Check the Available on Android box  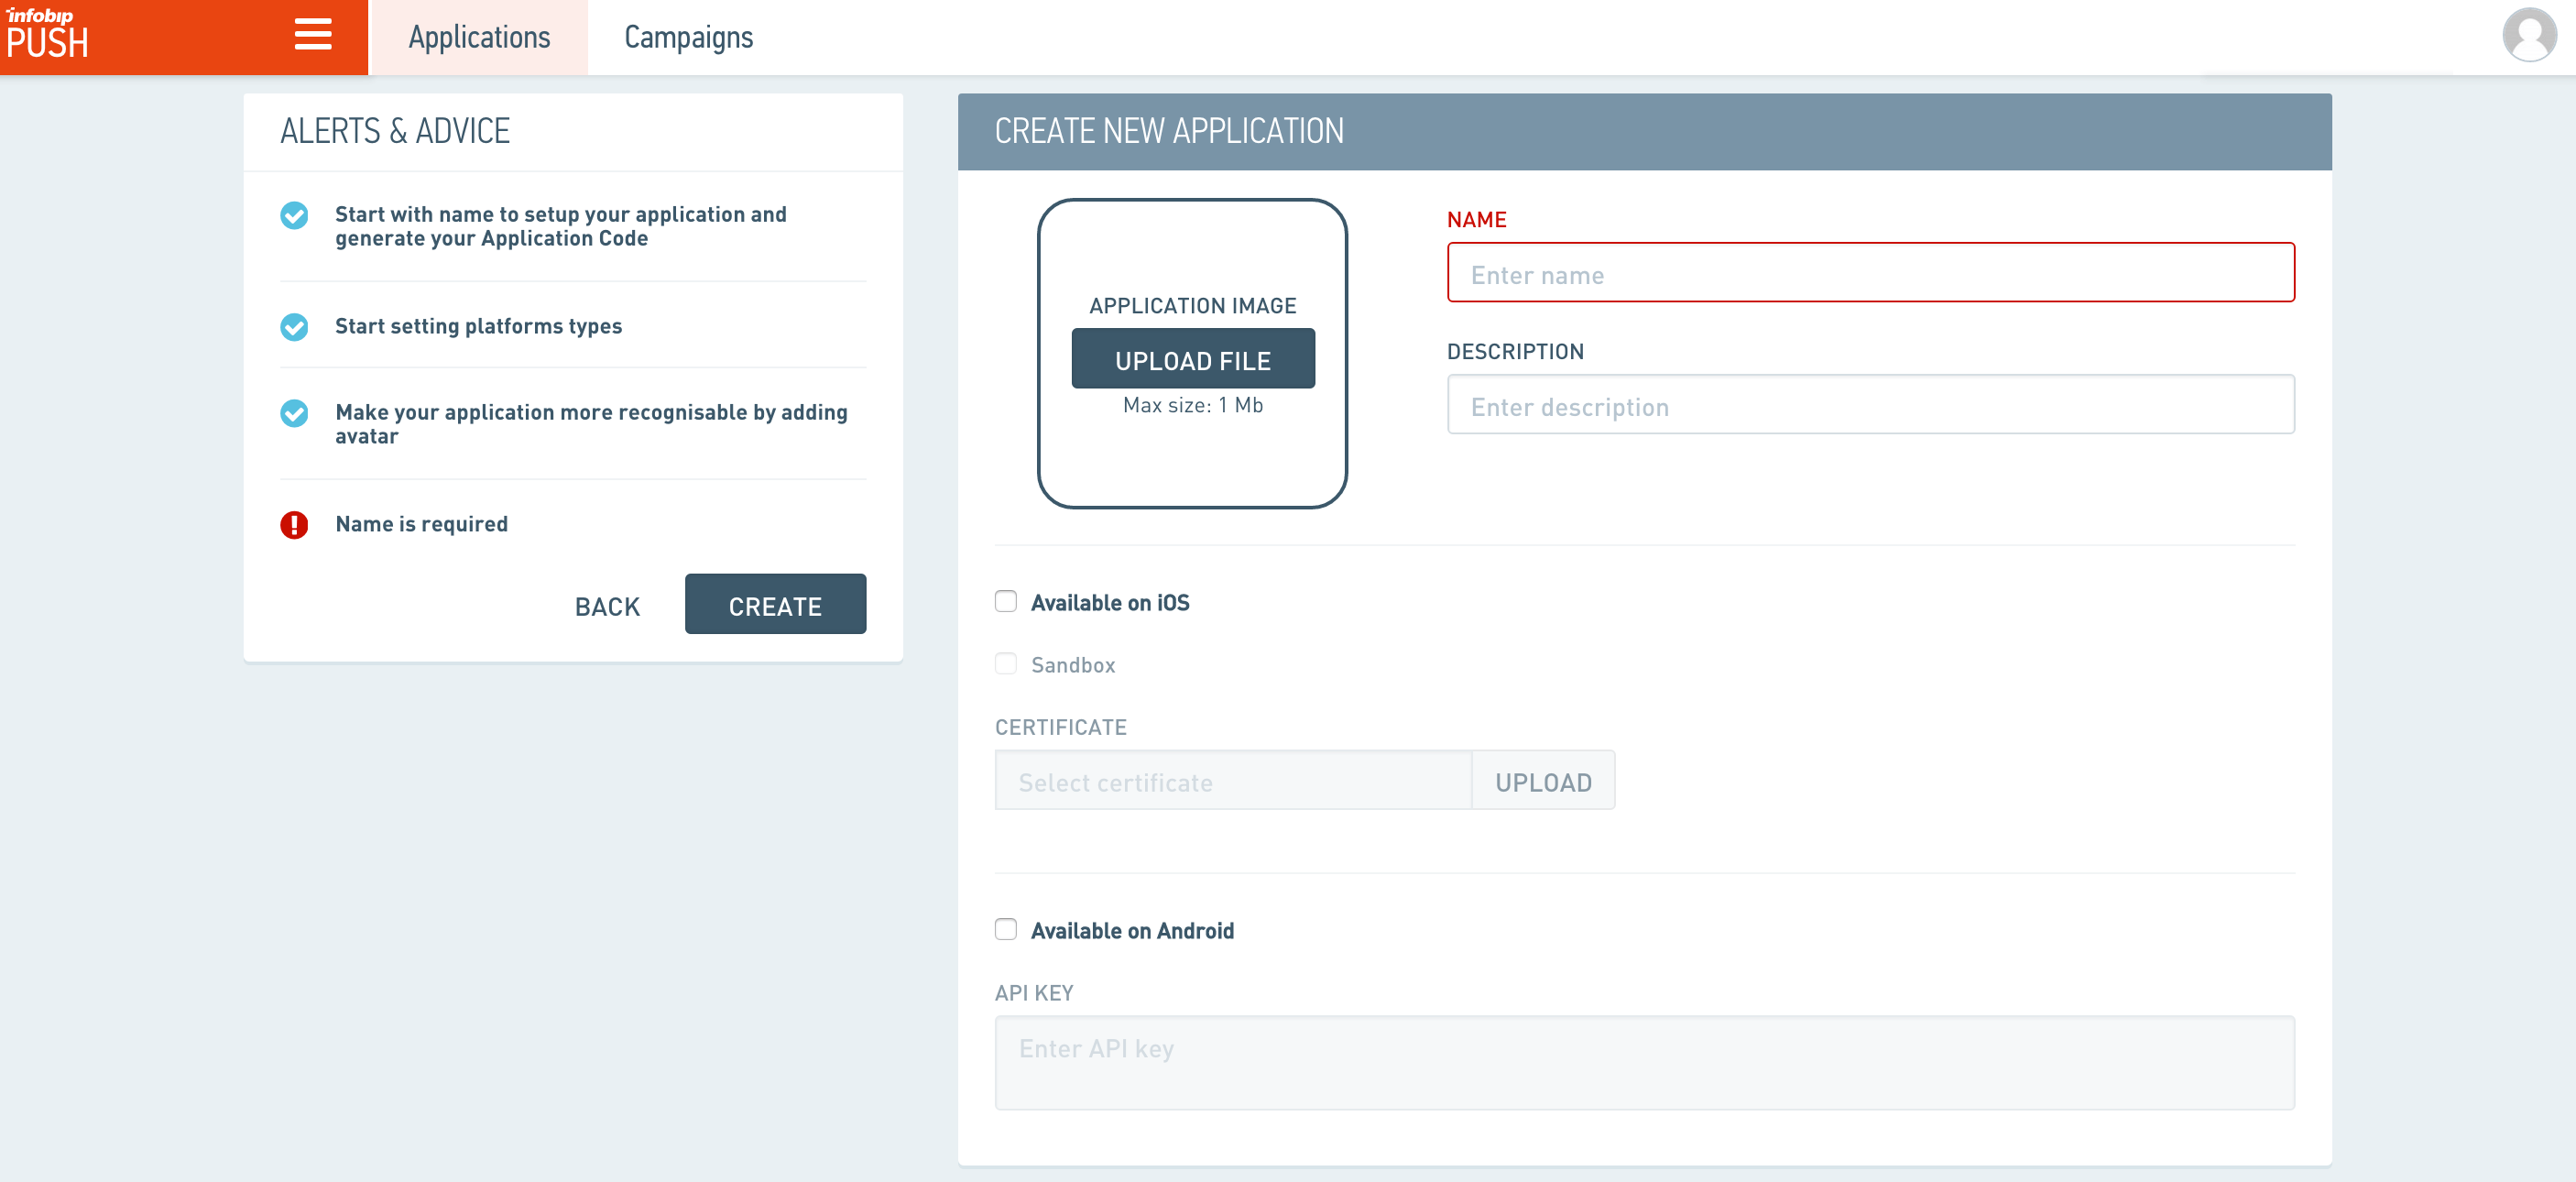tap(1005, 929)
